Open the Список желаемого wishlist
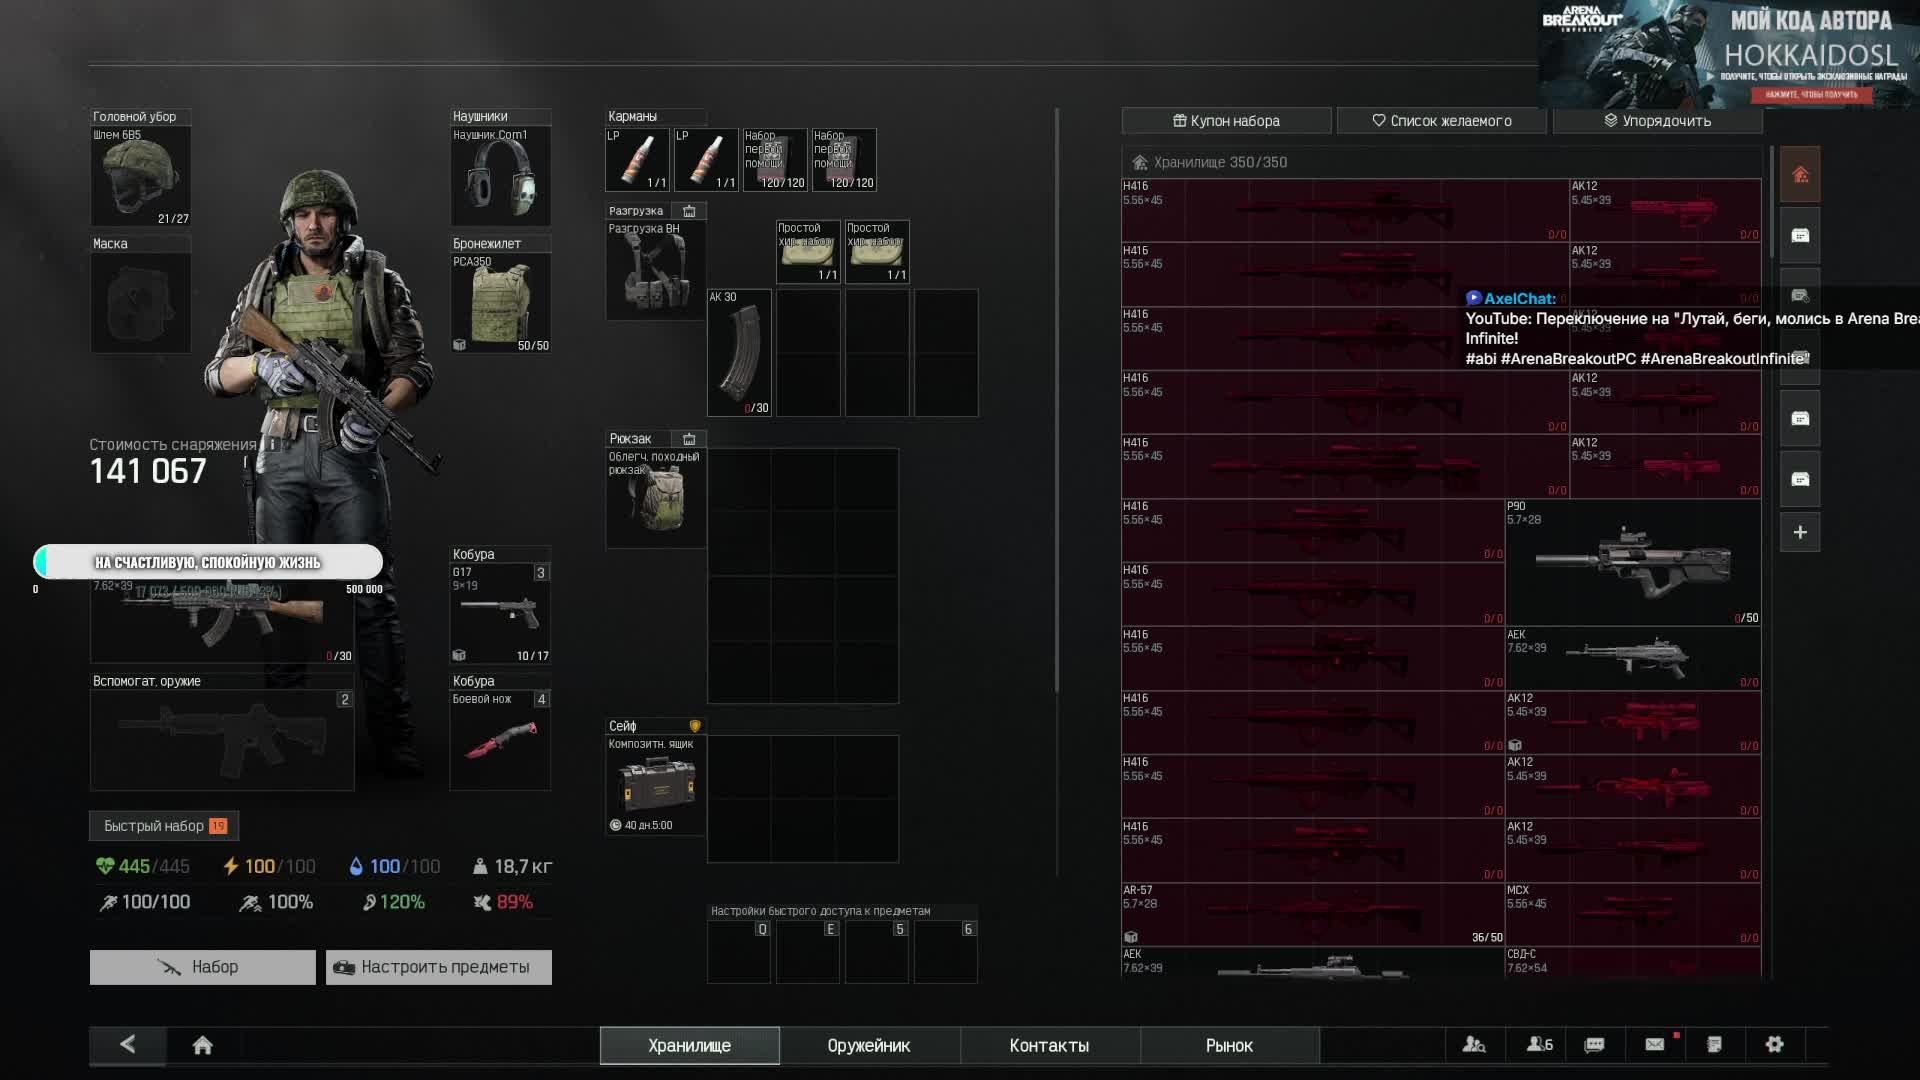Screen dimensions: 1920x1080 pyautogui.click(x=1441, y=121)
